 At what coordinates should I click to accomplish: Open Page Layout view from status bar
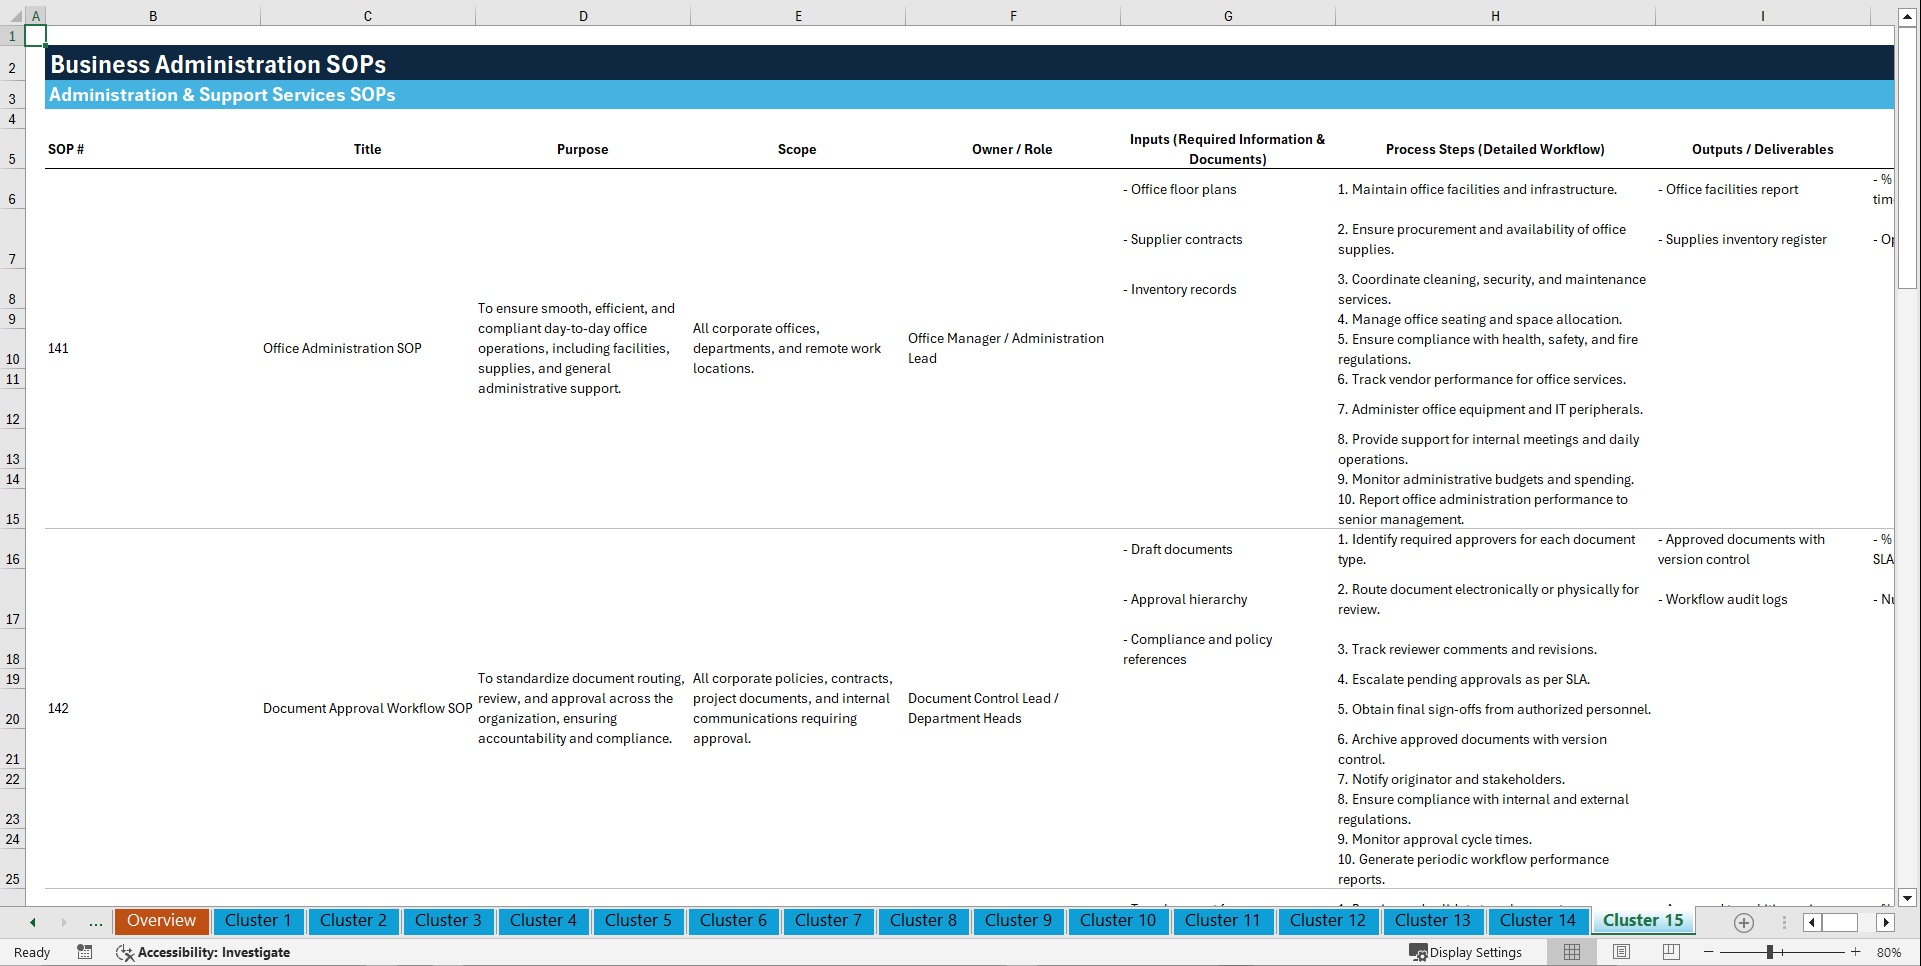[x=1621, y=952]
